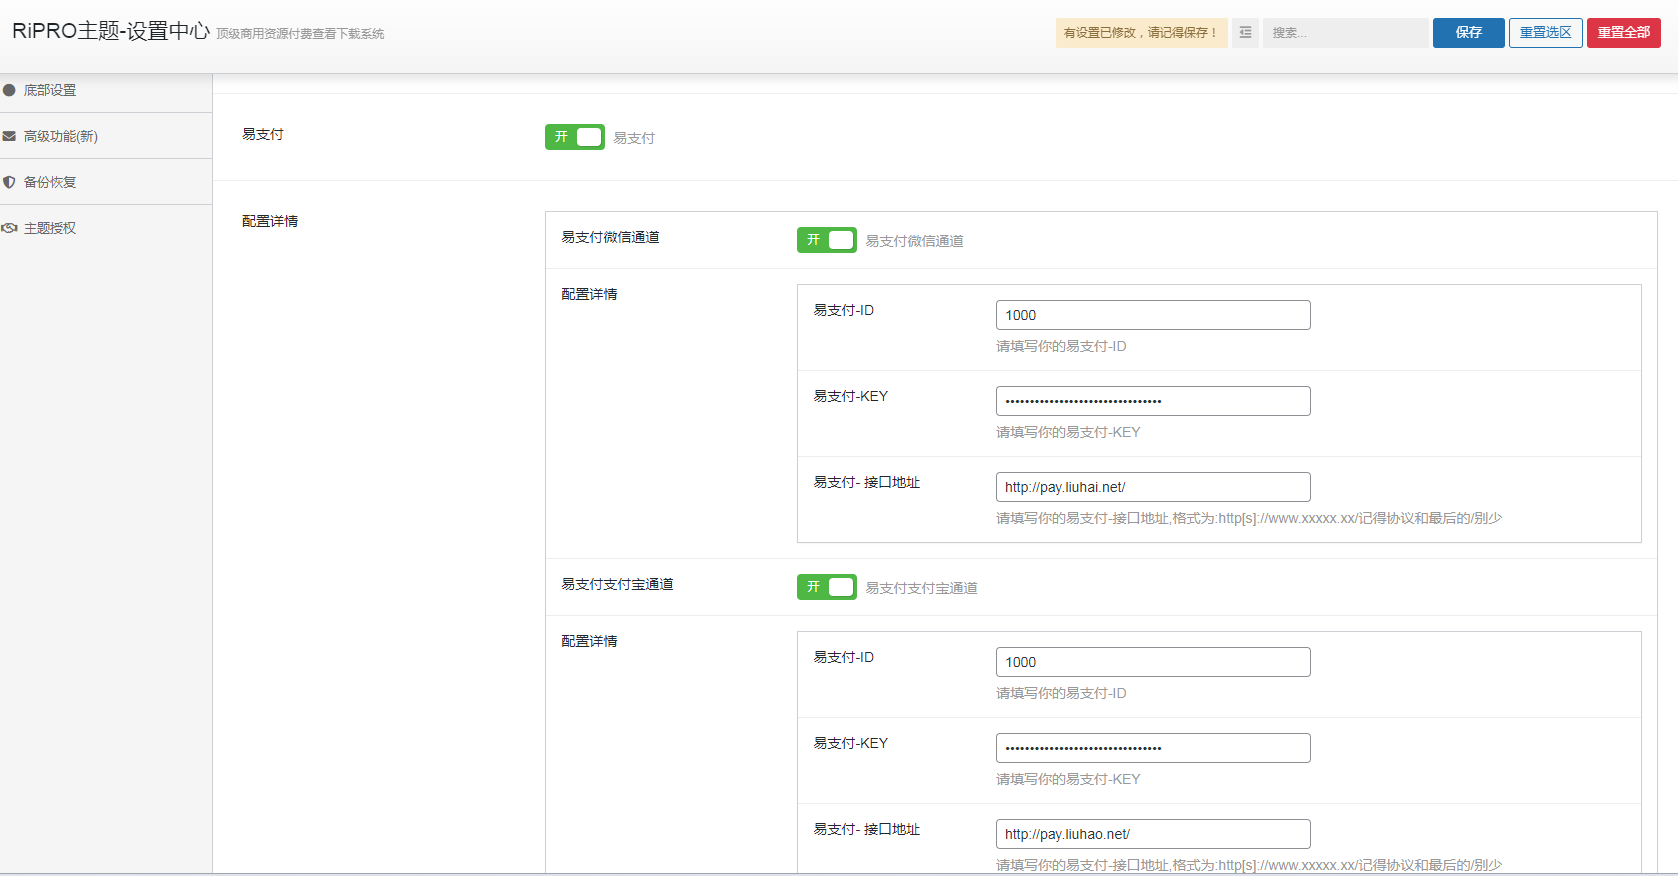Click the handshake icon beside 主题授权
The width and height of the screenshot is (1678, 876).
point(9,228)
